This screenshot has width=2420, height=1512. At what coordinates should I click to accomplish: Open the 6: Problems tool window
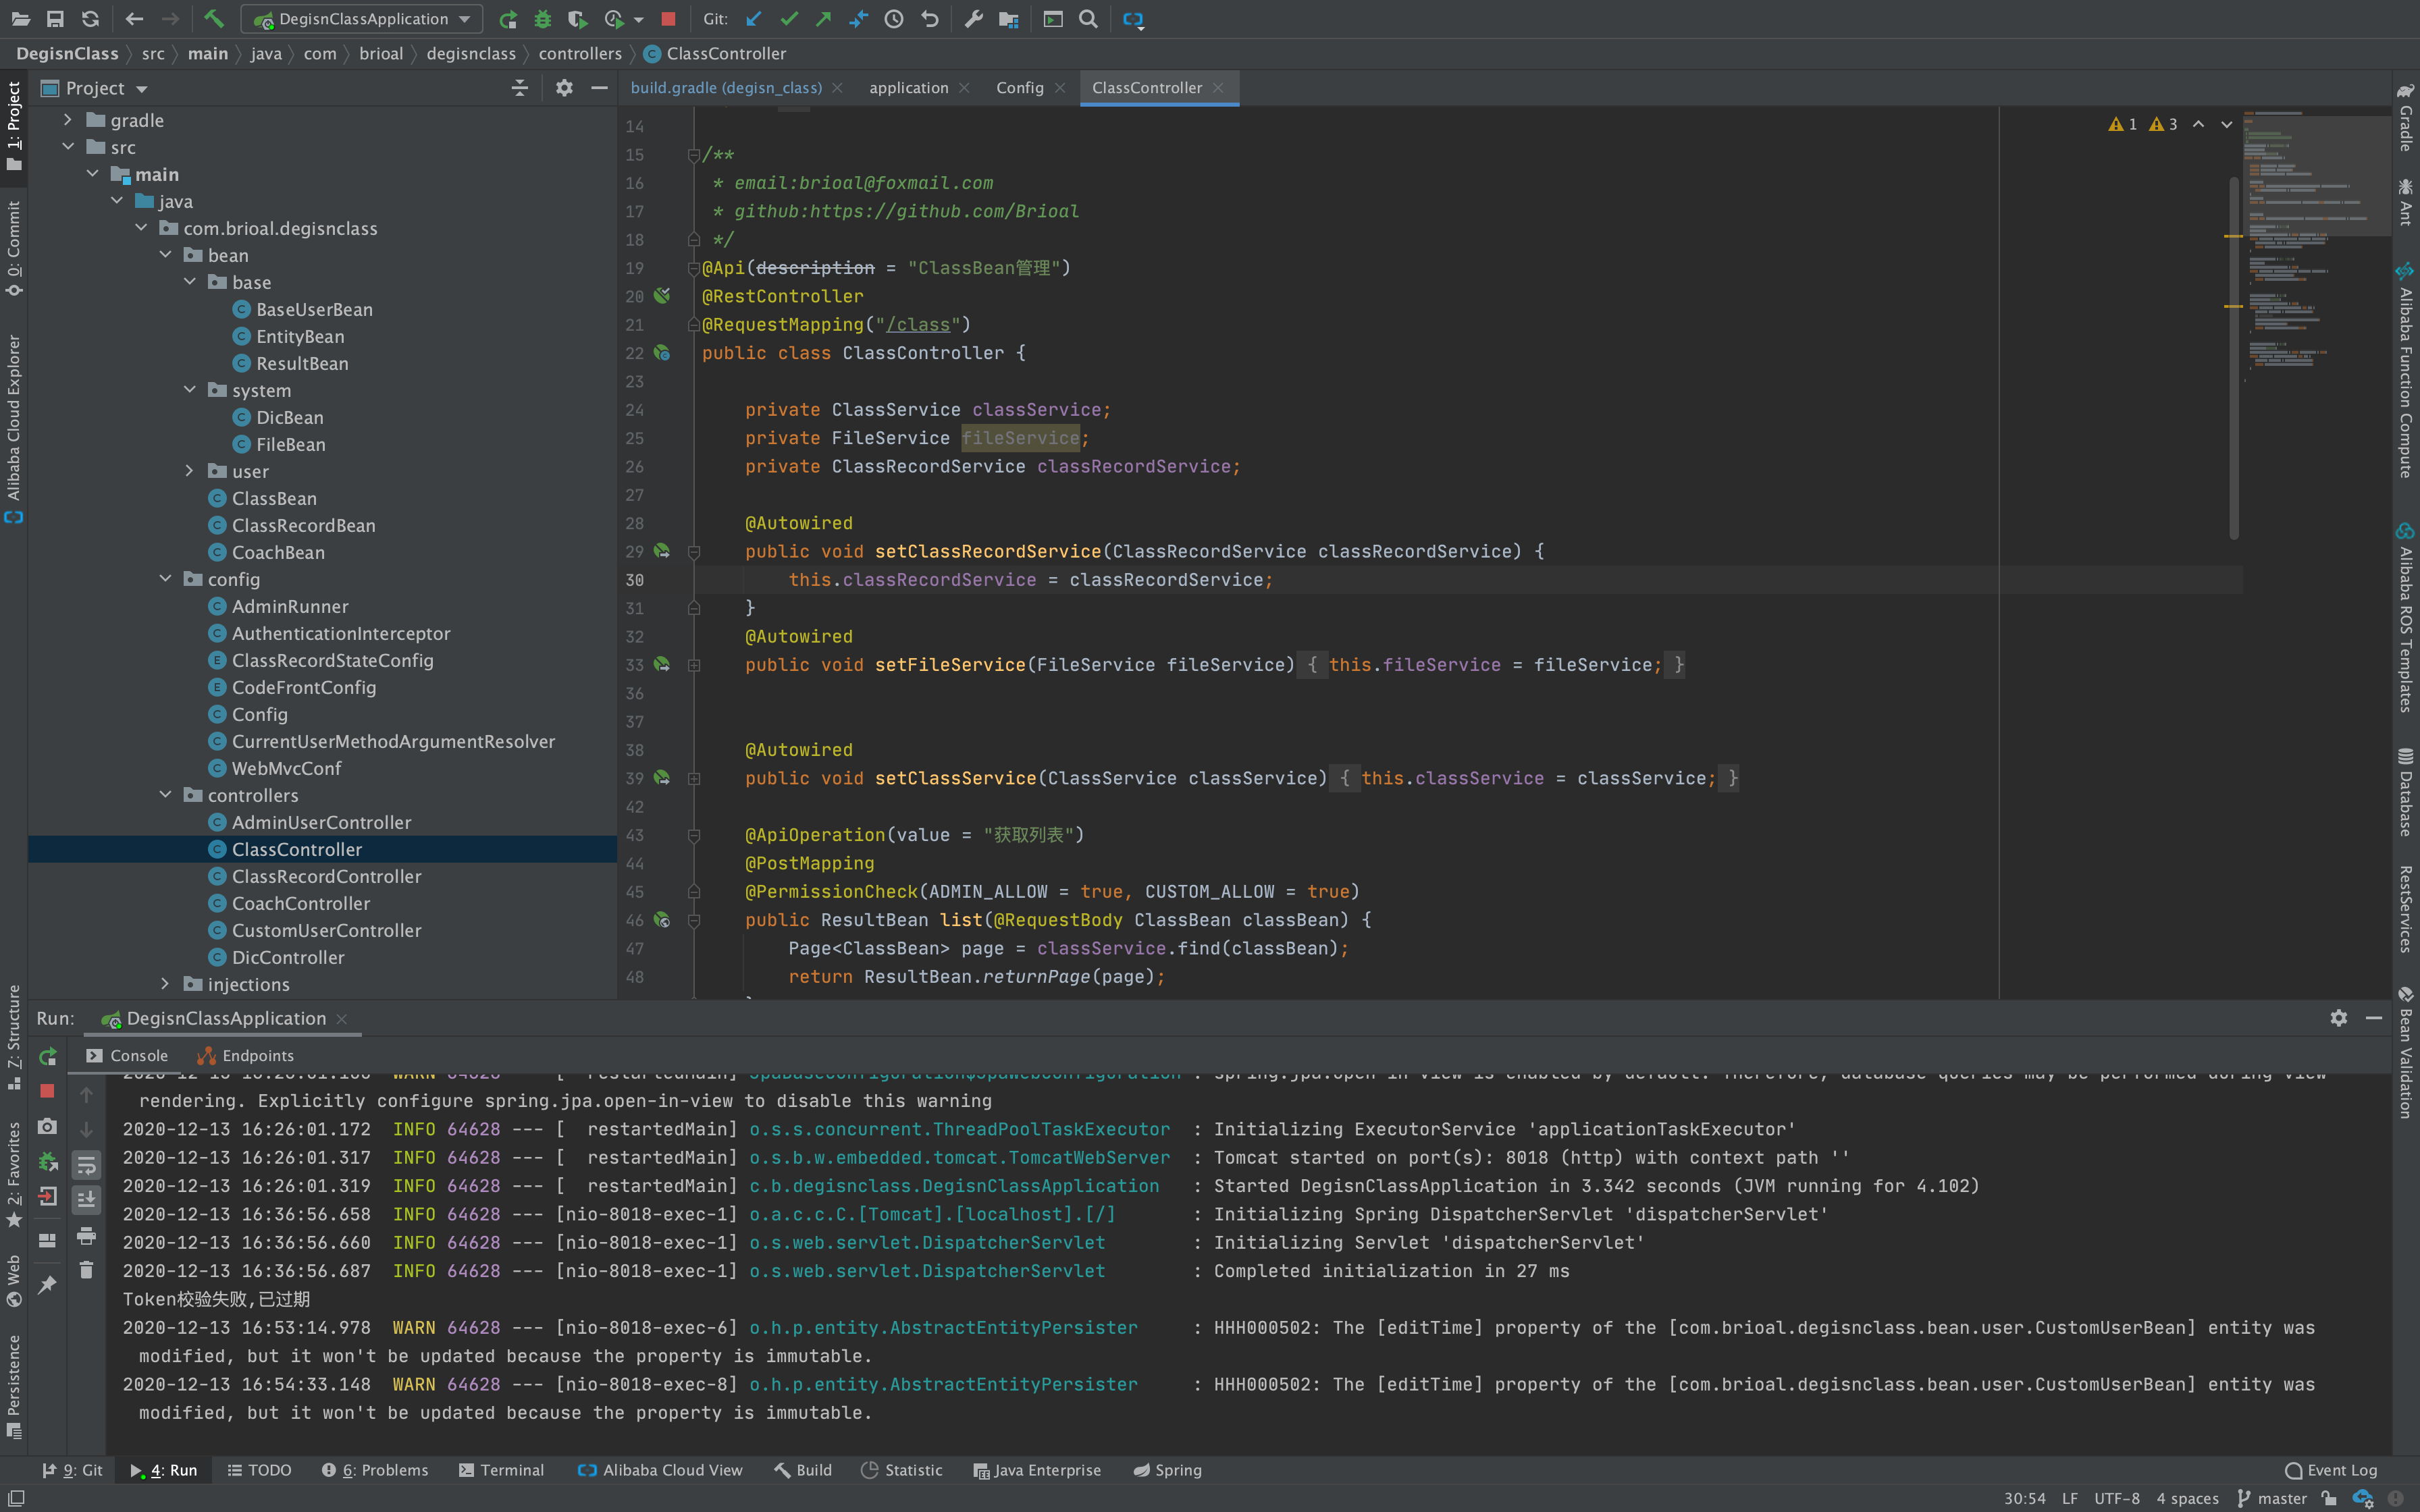coord(375,1470)
